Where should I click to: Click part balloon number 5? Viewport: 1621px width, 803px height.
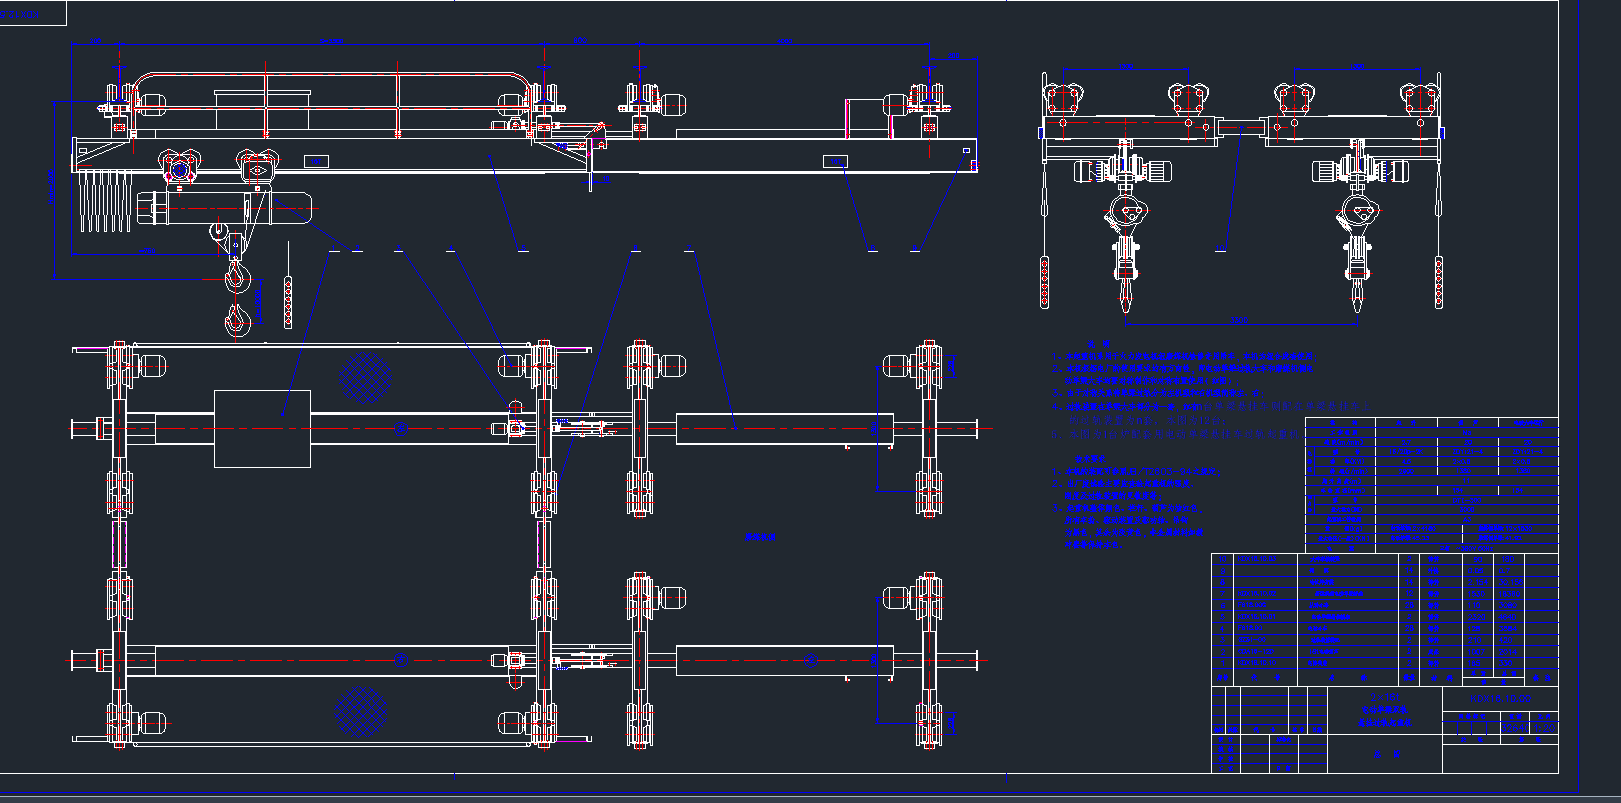(x=522, y=250)
